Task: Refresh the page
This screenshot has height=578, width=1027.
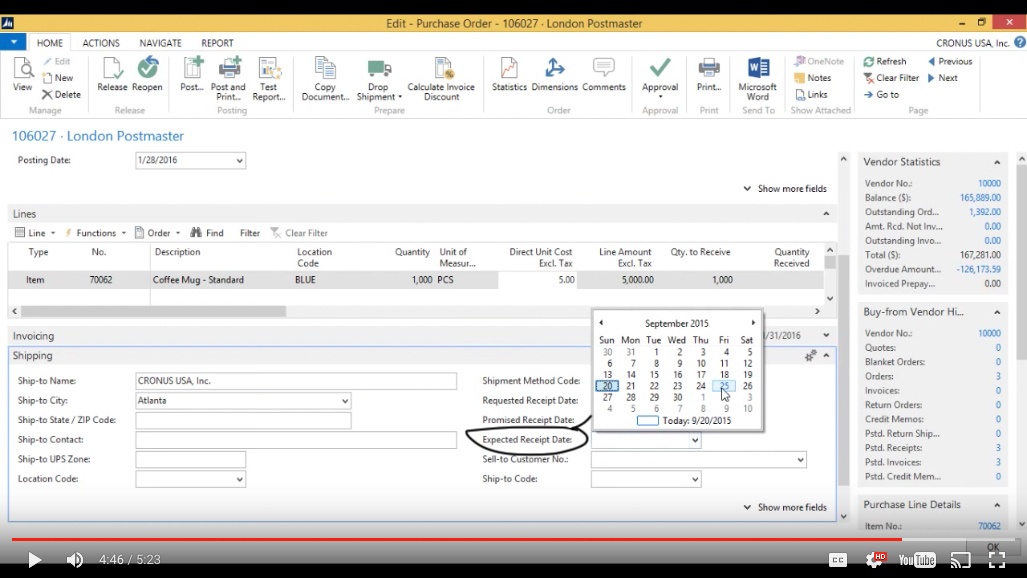Action: click(885, 61)
